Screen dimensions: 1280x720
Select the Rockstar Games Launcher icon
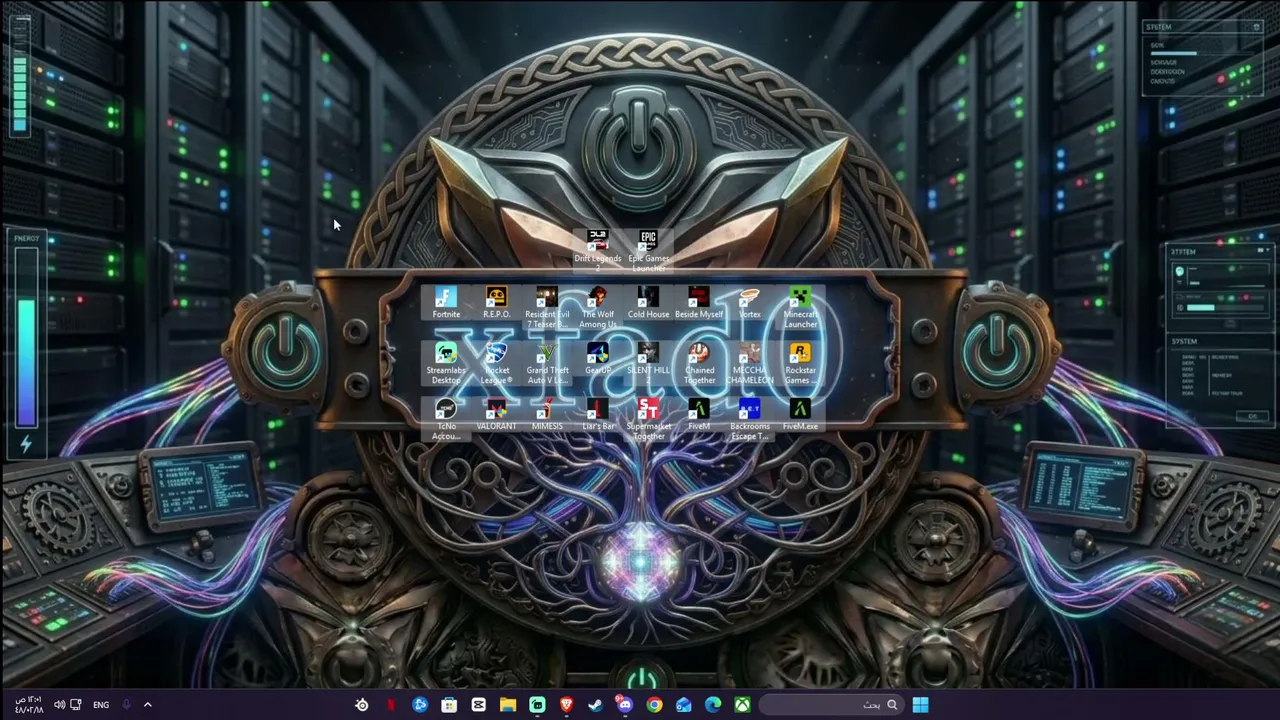pos(800,364)
